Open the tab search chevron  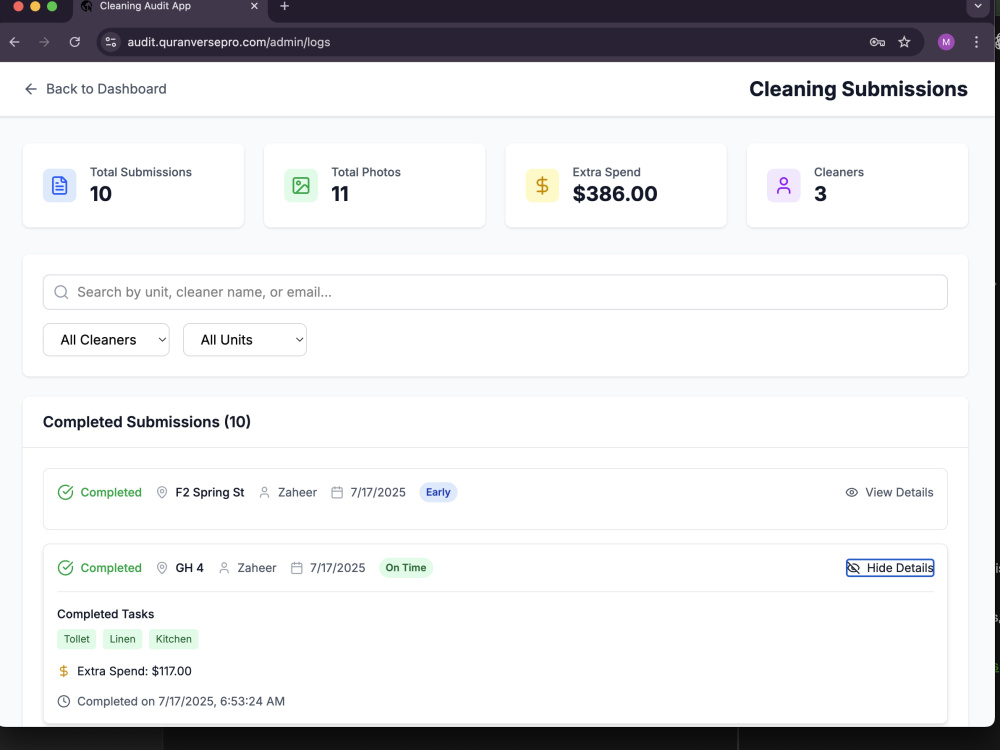[x=978, y=6]
